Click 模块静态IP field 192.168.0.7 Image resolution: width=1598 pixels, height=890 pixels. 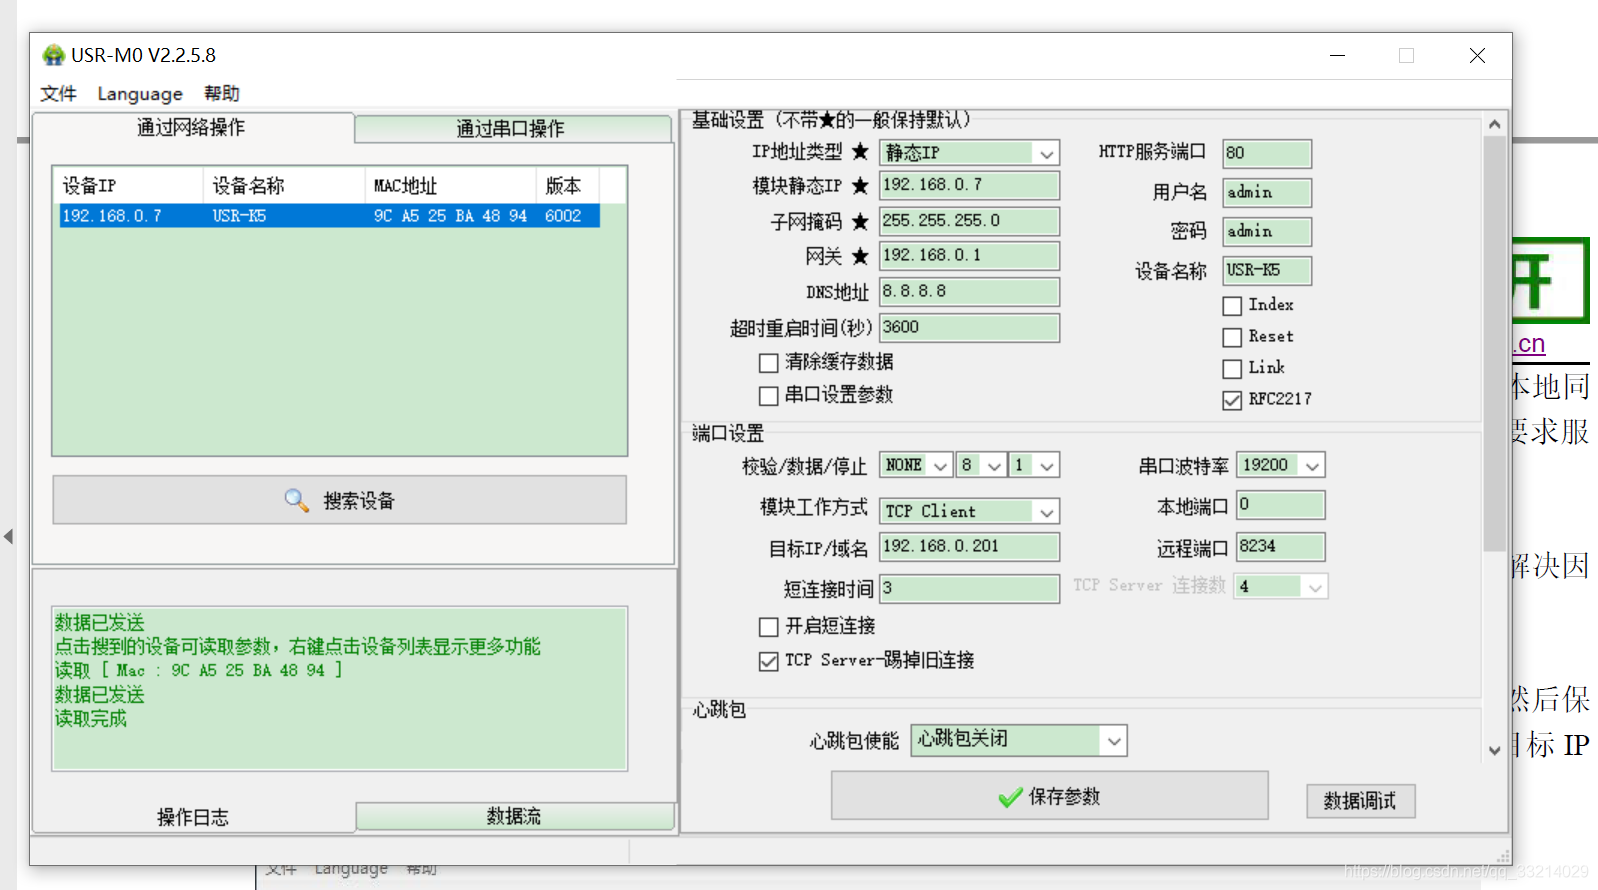tap(969, 186)
